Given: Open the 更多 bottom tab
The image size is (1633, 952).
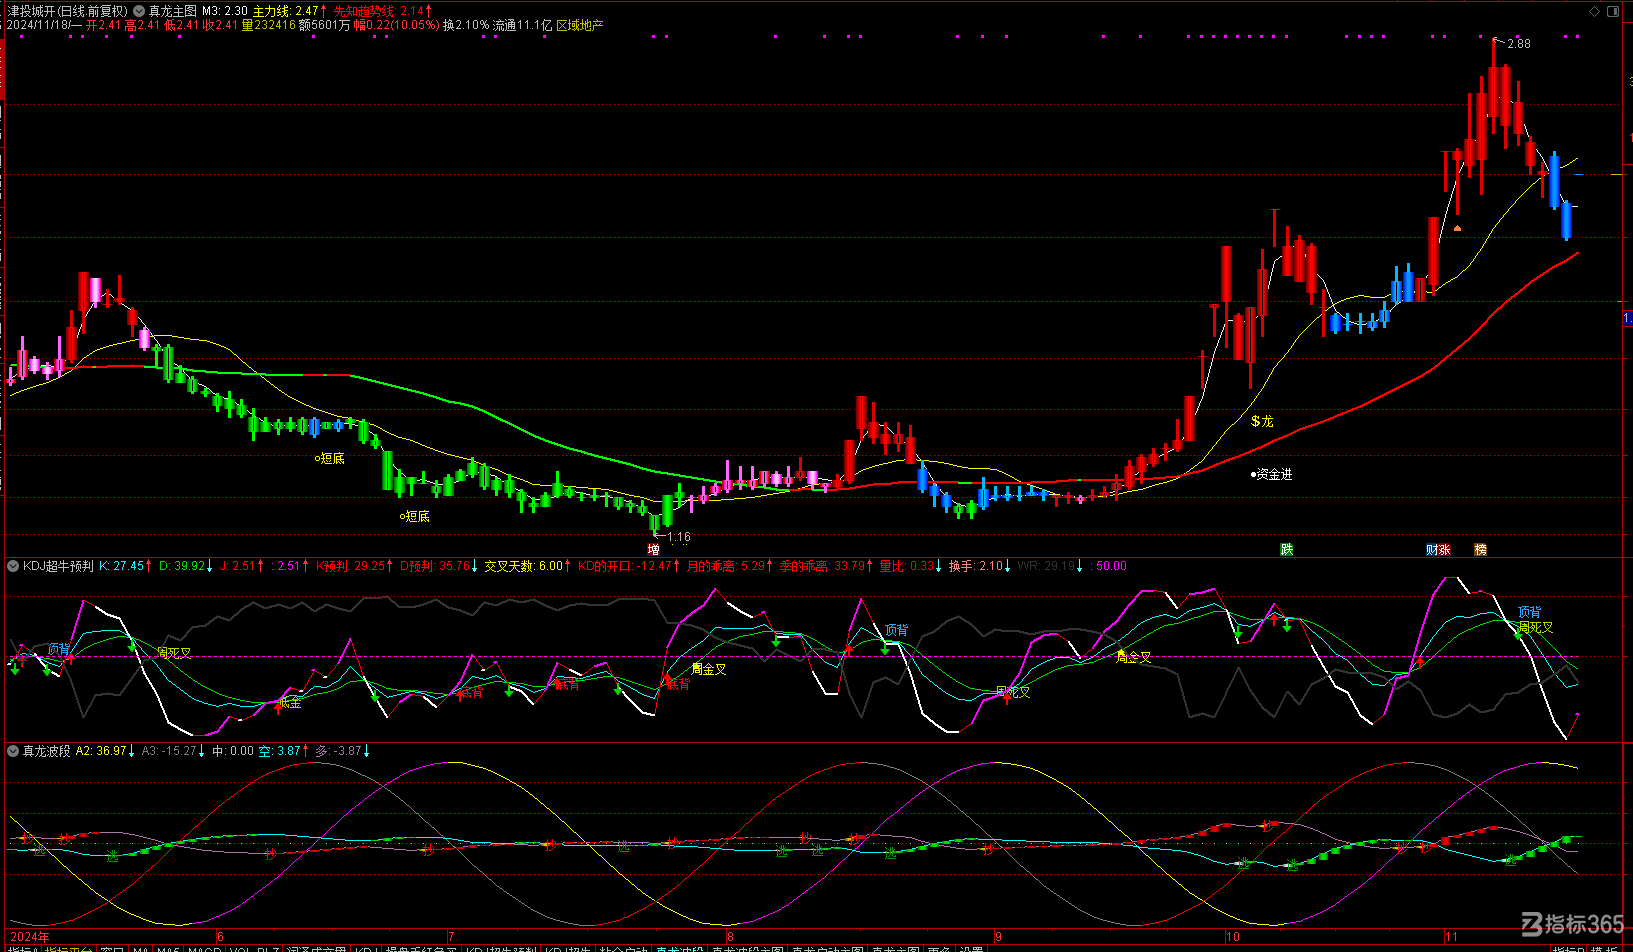Looking at the screenshot, I should pyautogui.click(x=939, y=948).
